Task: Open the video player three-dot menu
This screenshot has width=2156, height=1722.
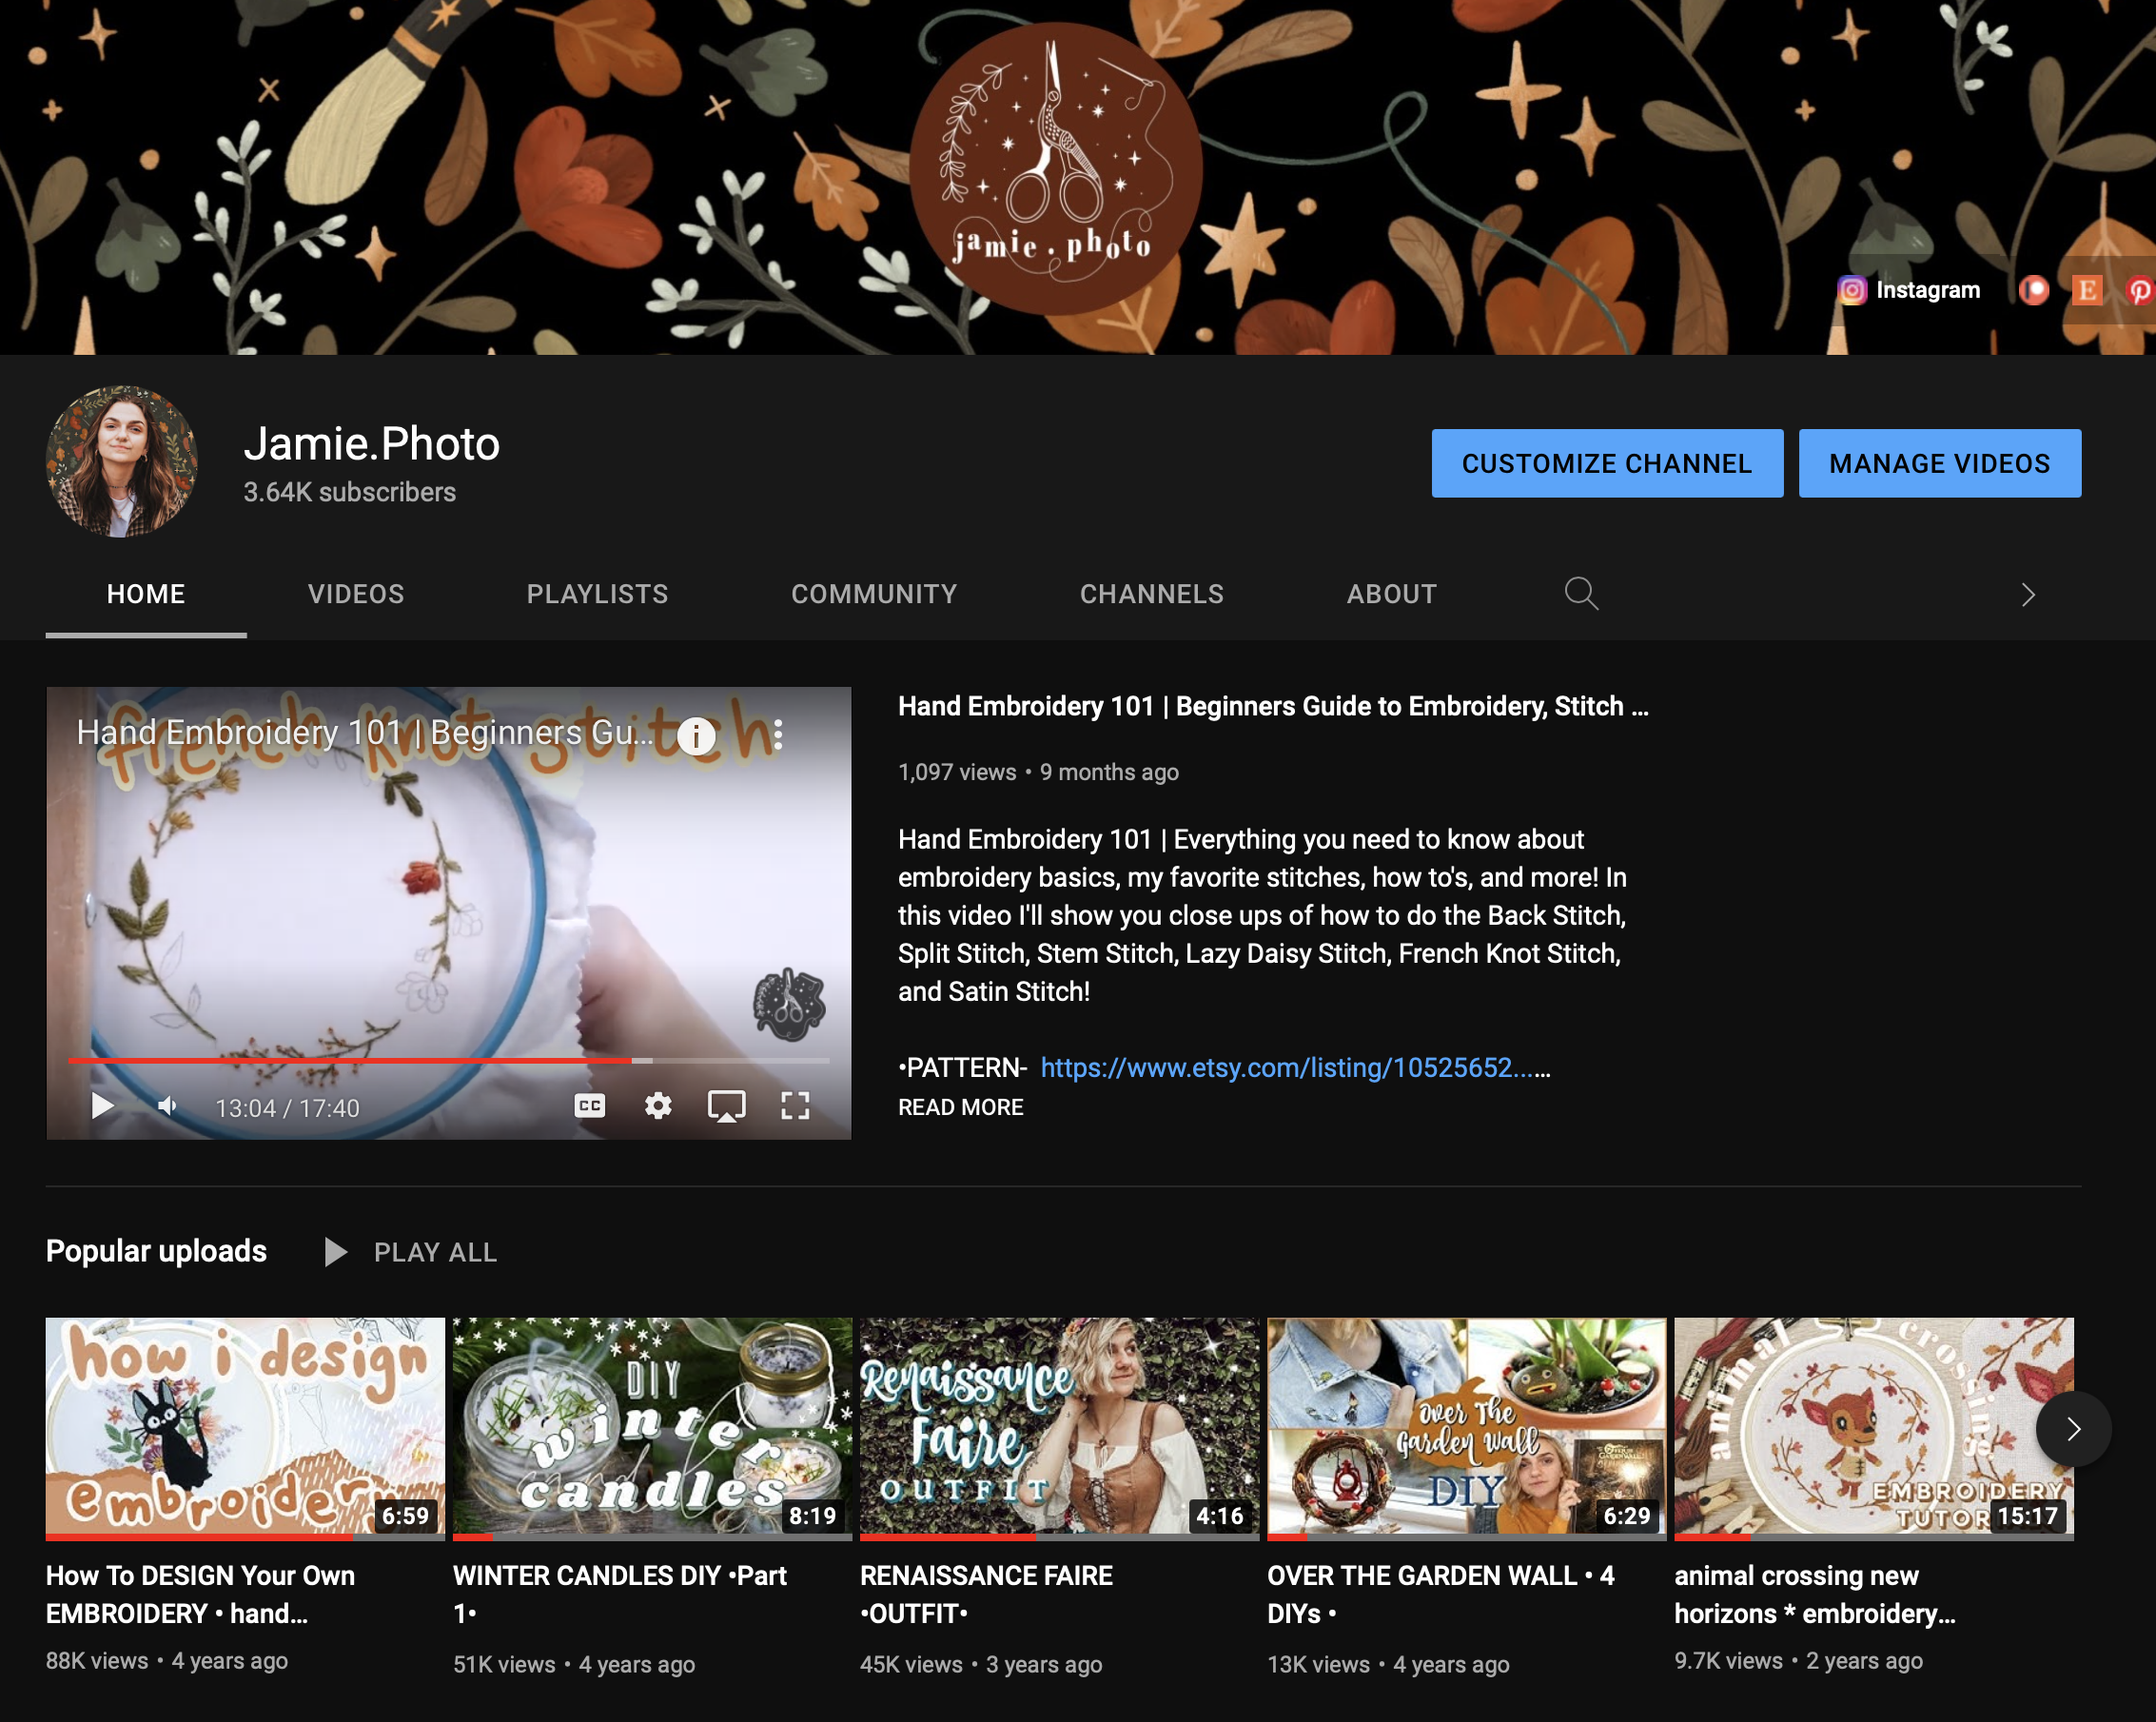Action: coord(778,735)
